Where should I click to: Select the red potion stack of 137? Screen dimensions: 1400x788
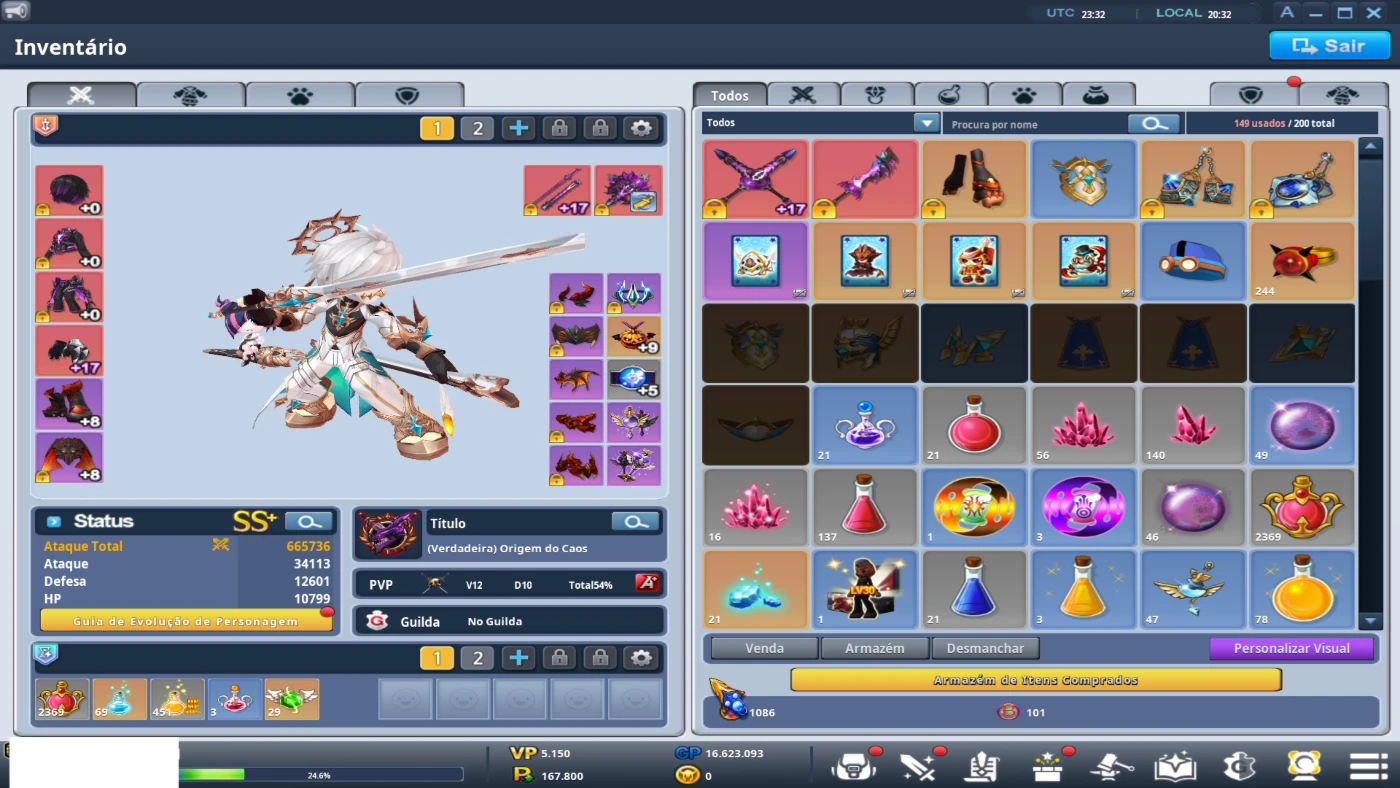pos(864,507)
